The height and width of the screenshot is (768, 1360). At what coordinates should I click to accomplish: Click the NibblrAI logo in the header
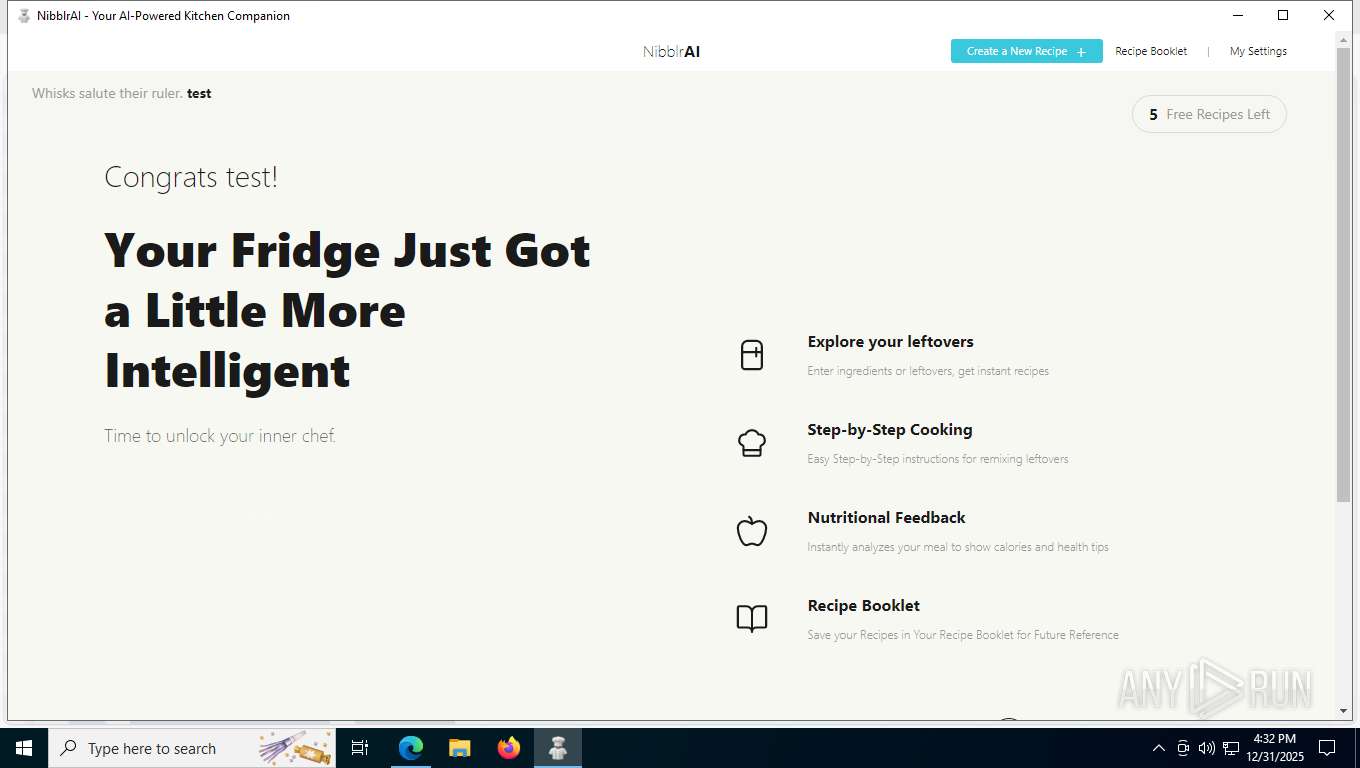coord(671,52)
